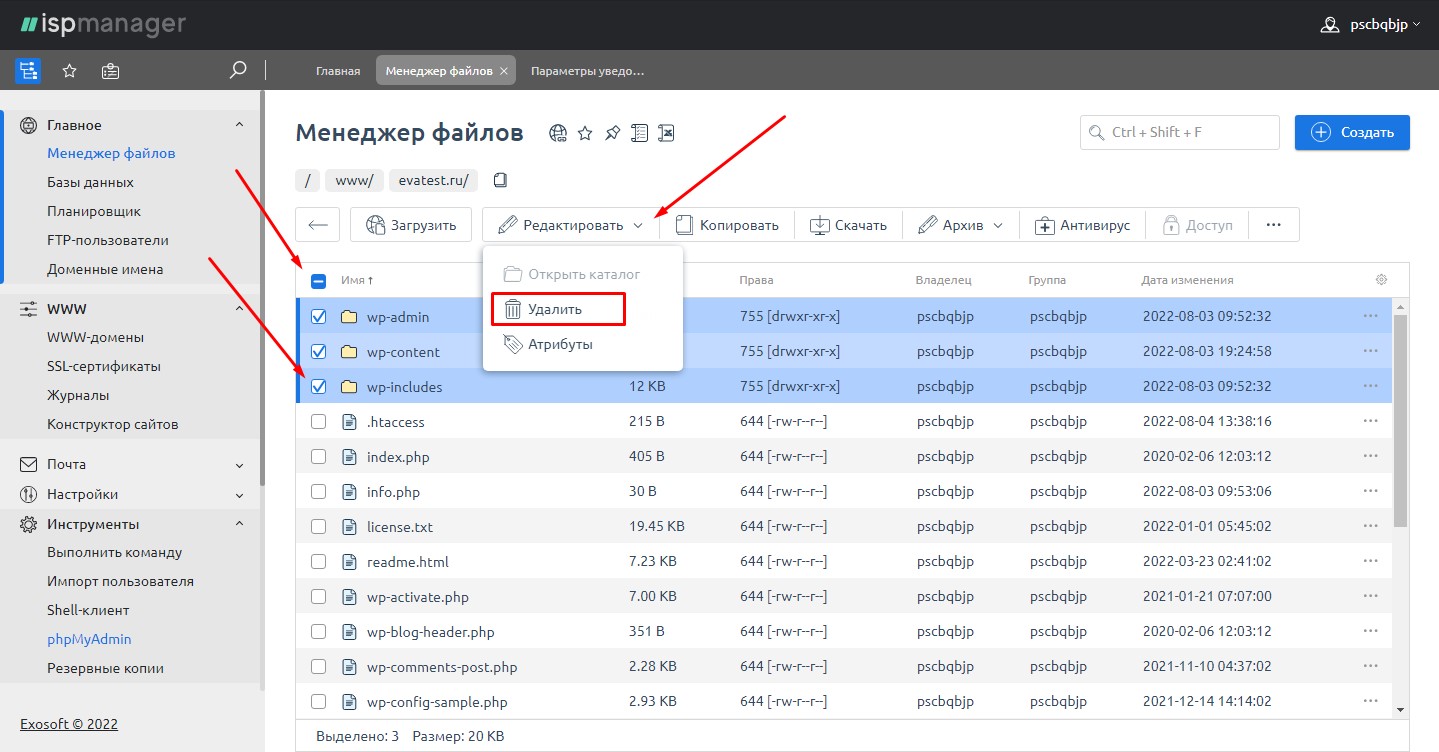Click the wp-content folder icon
Image resolution: width=1439 pixels, height=752 pixels.
pos(349,352)
